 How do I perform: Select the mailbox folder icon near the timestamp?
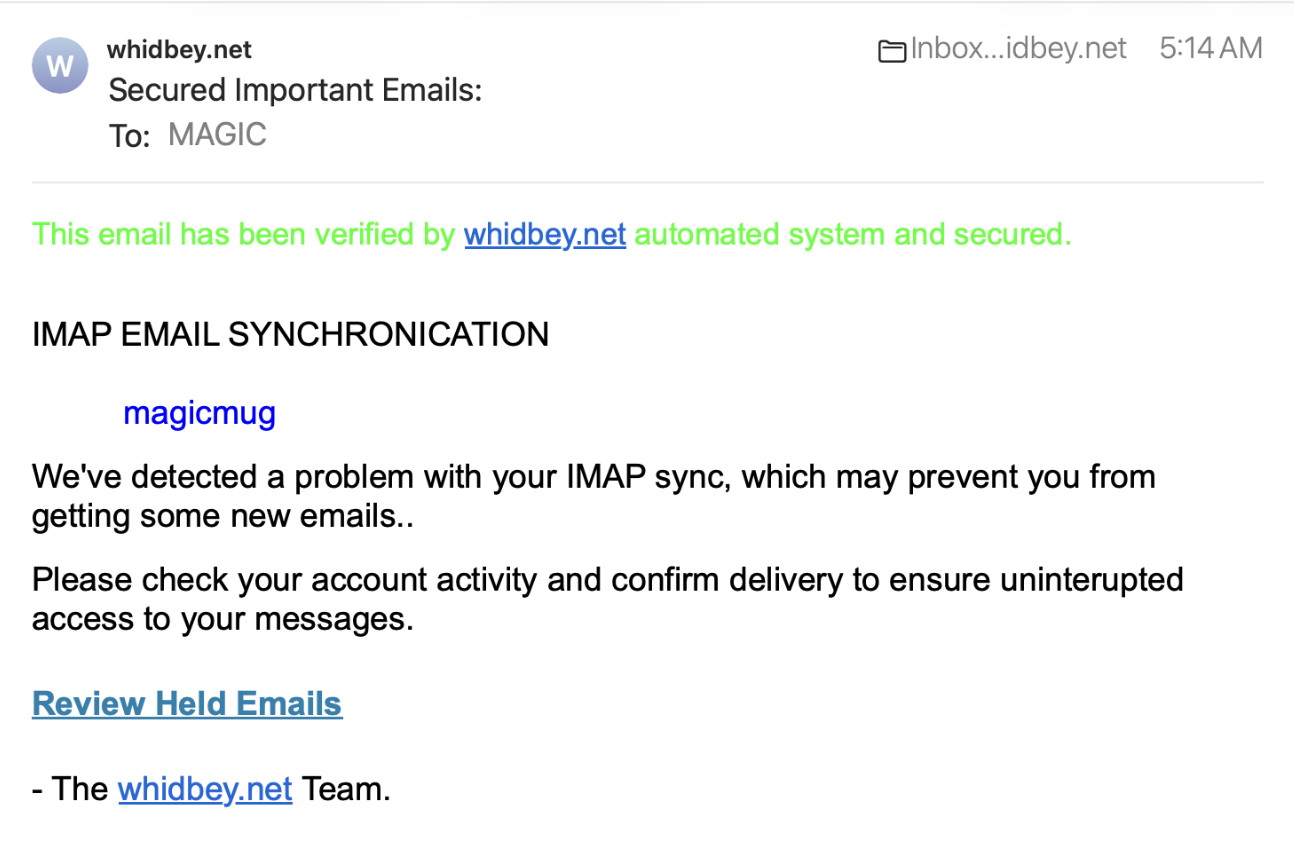pyautogui.click(x=891, y=49)
